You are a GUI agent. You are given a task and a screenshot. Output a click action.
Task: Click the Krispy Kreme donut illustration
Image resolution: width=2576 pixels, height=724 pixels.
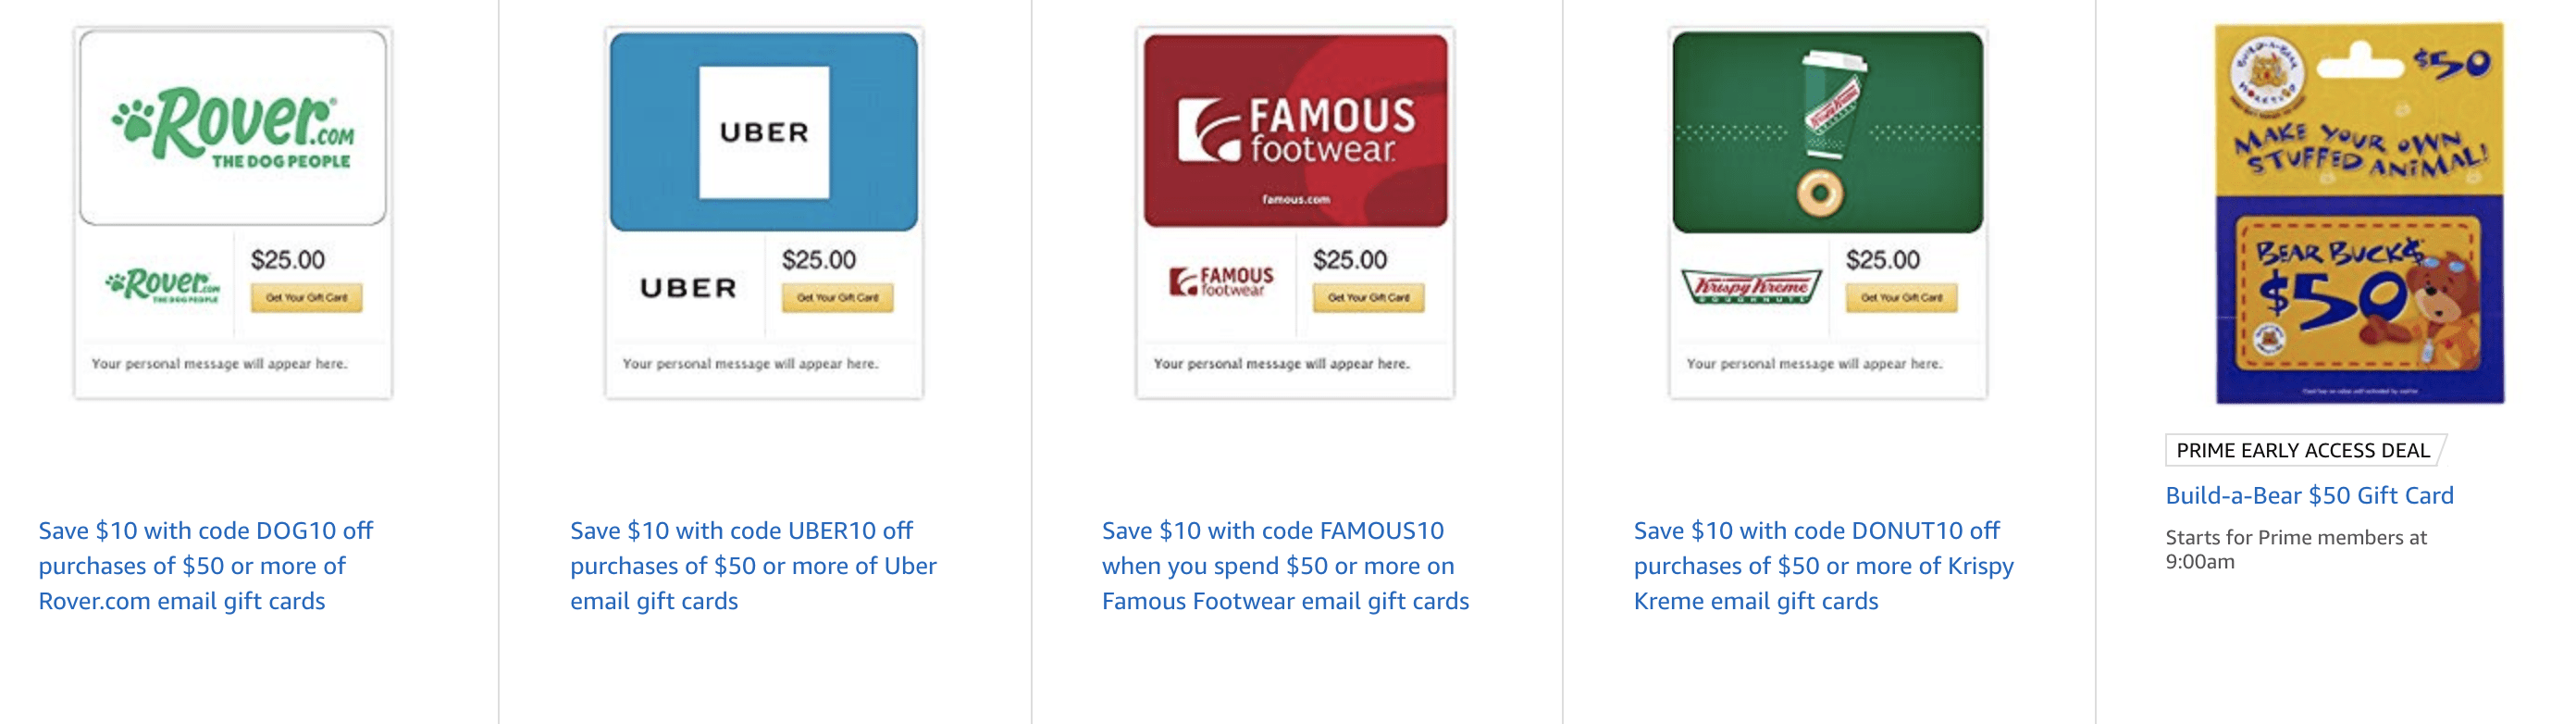pyautogui.click(x=1819, y=193)
